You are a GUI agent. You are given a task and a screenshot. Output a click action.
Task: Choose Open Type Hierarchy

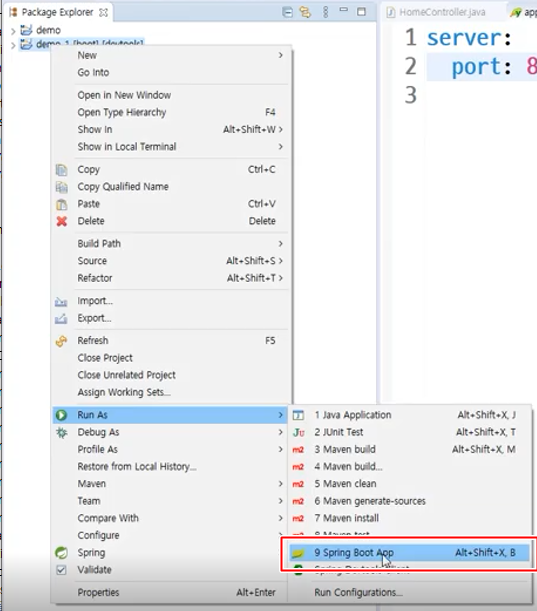point(171,112)
